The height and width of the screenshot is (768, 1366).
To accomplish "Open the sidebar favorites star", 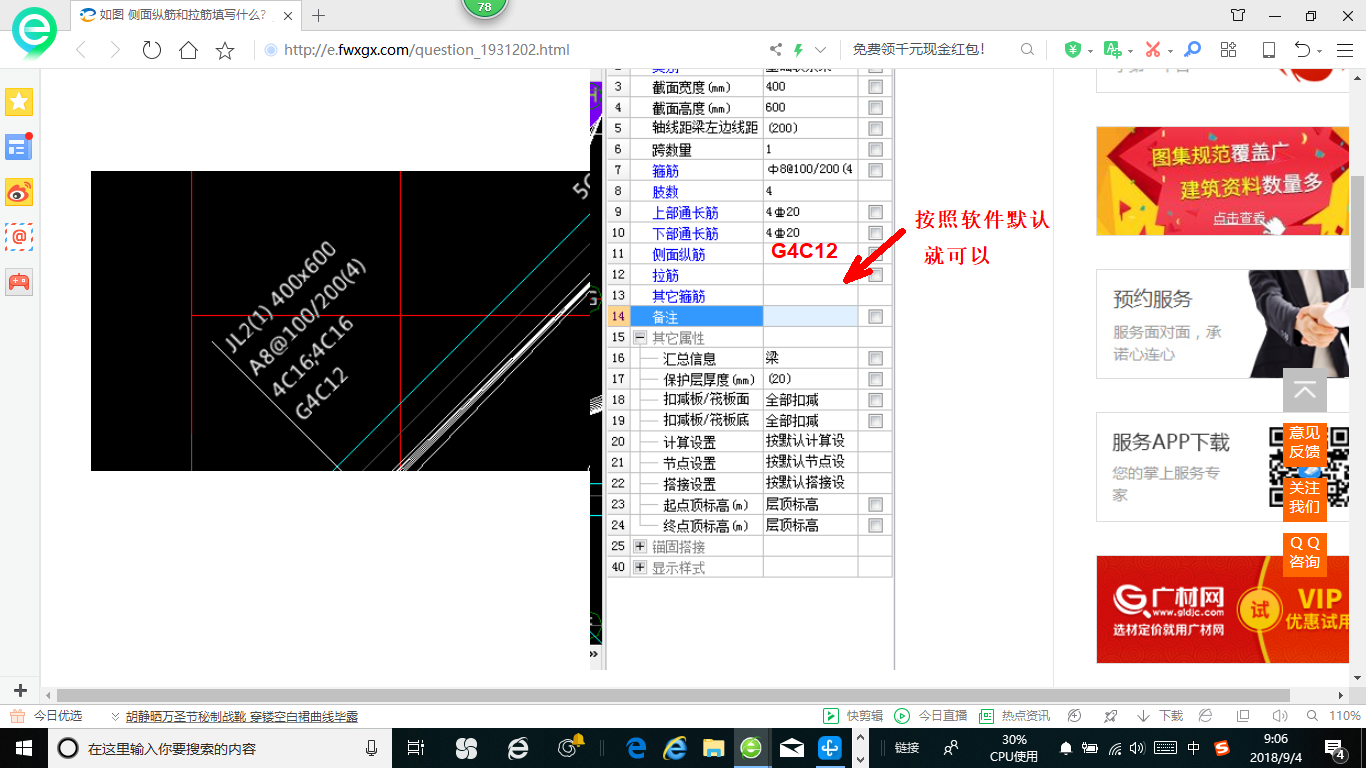I will point(19,101).
